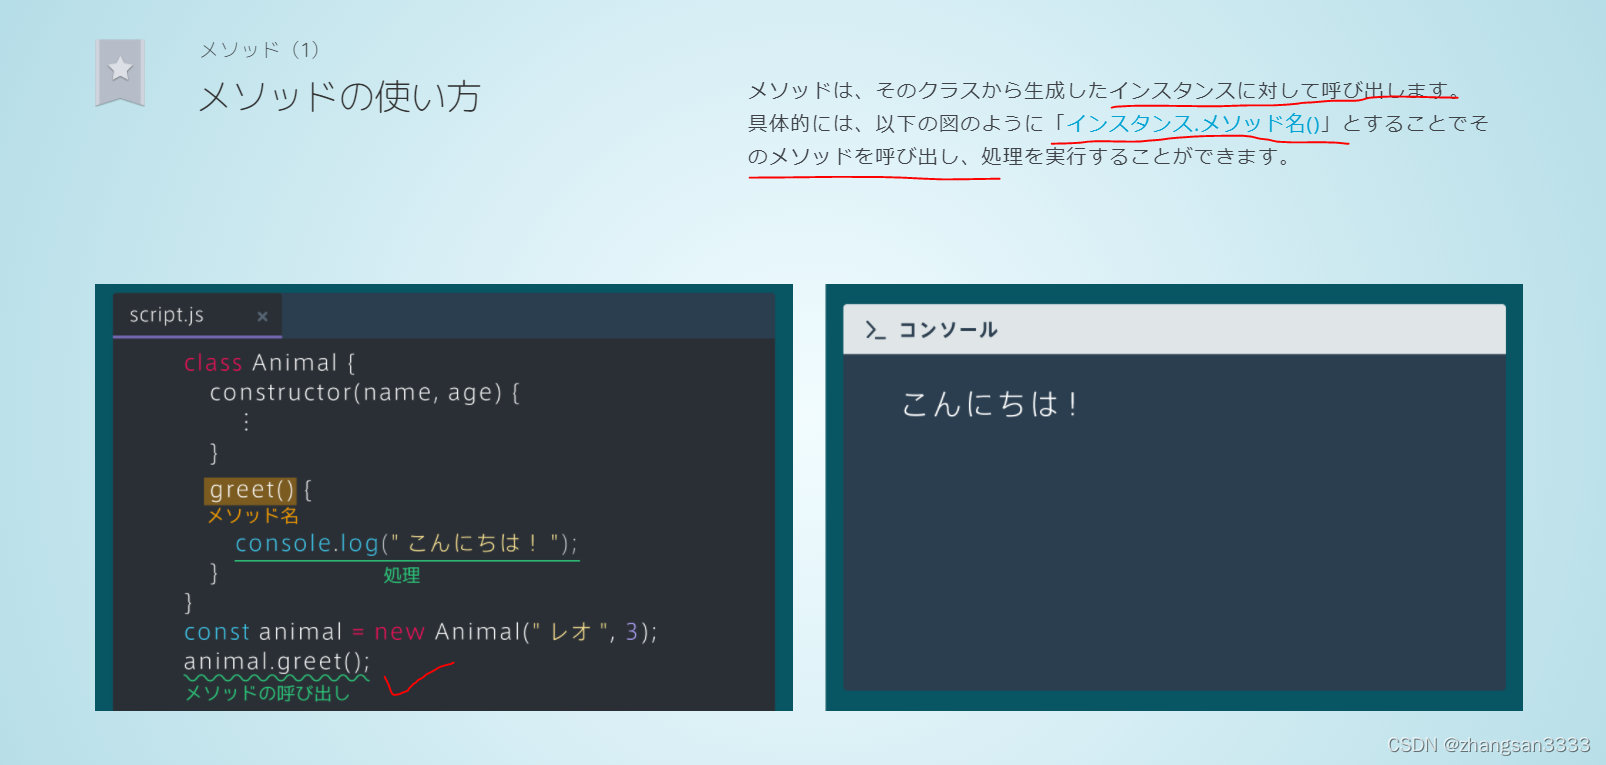This screenshot has height=765, width=1606.
Task: Click the blue インスタンス.メソッド名() text
Action: (x=1194, y=124)
